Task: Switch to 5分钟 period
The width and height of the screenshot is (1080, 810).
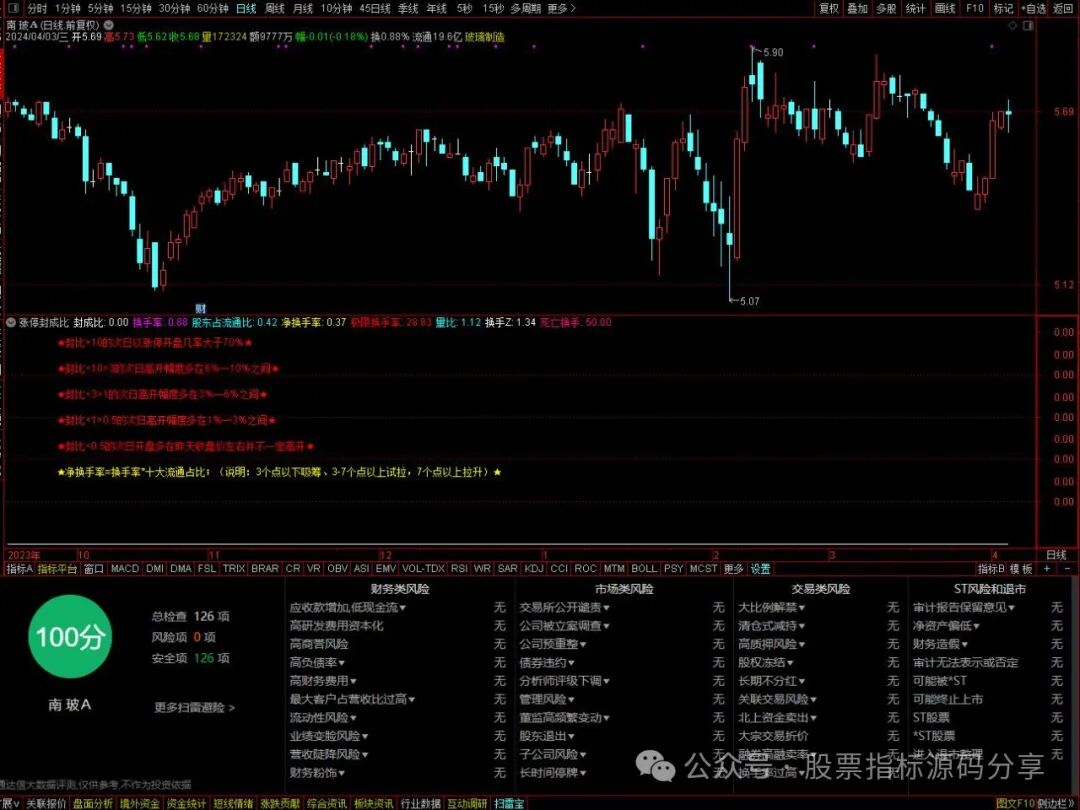Action: [101, 8]
